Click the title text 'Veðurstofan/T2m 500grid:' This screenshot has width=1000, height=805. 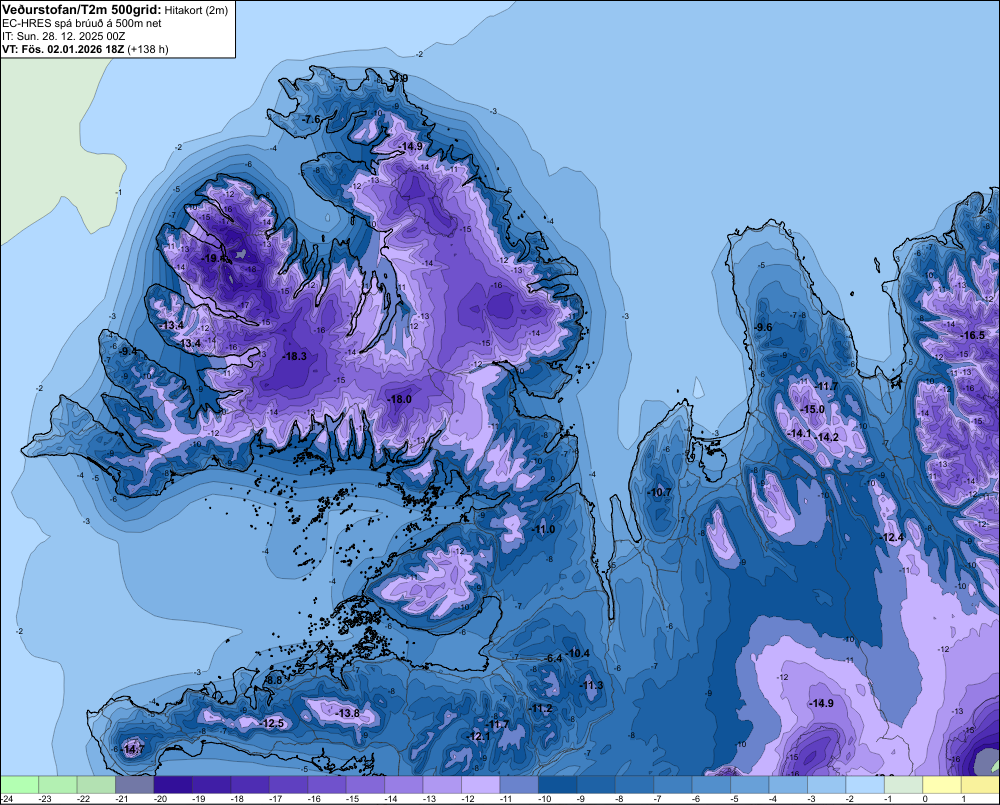pos(82,10)
